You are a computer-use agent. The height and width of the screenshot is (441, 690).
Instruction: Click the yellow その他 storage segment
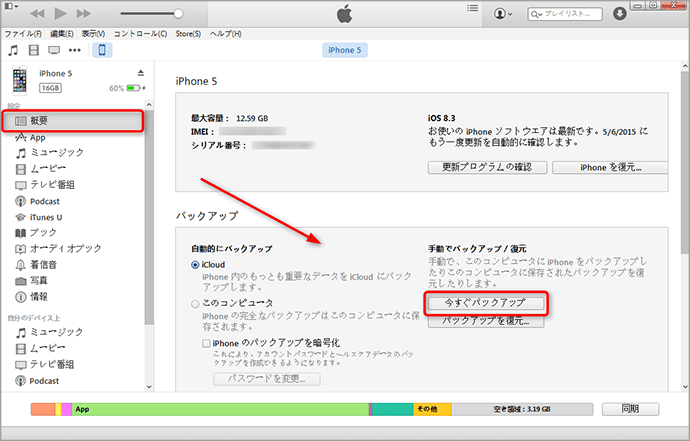tap(432, 409)
